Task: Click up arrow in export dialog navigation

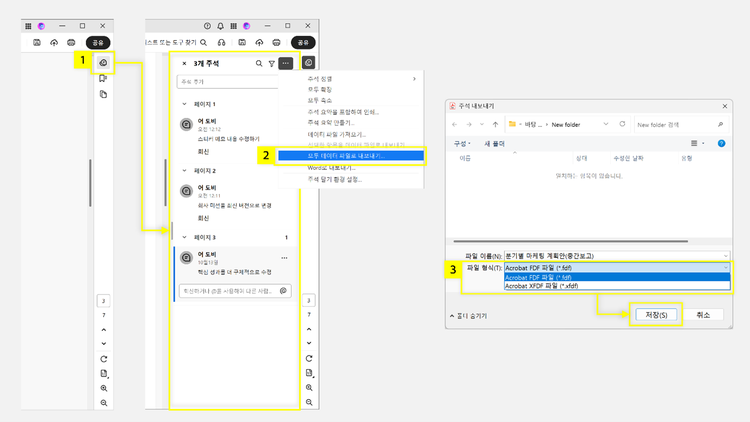Action: [x=496, y=124]
